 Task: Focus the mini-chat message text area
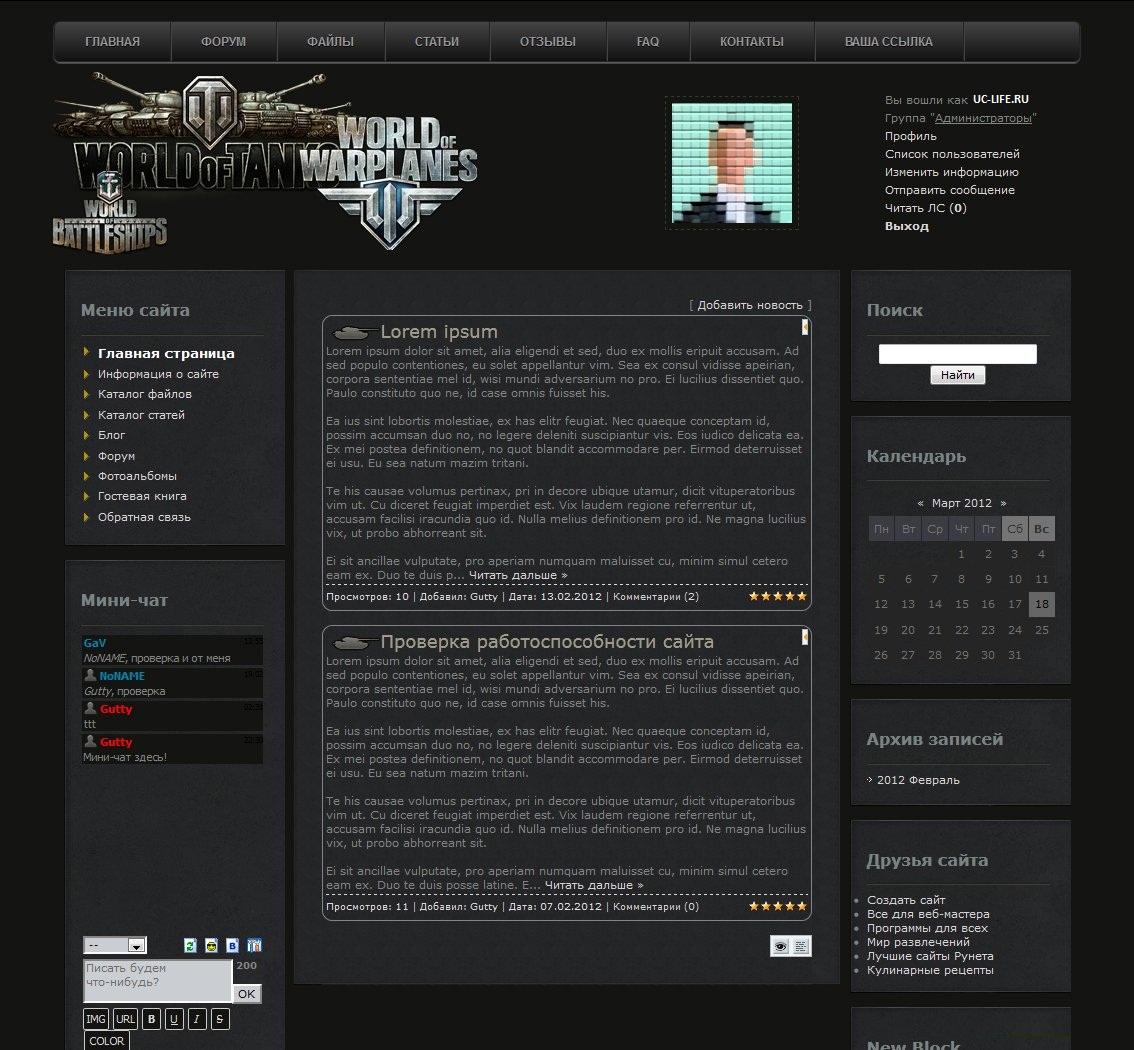[158, 981]
